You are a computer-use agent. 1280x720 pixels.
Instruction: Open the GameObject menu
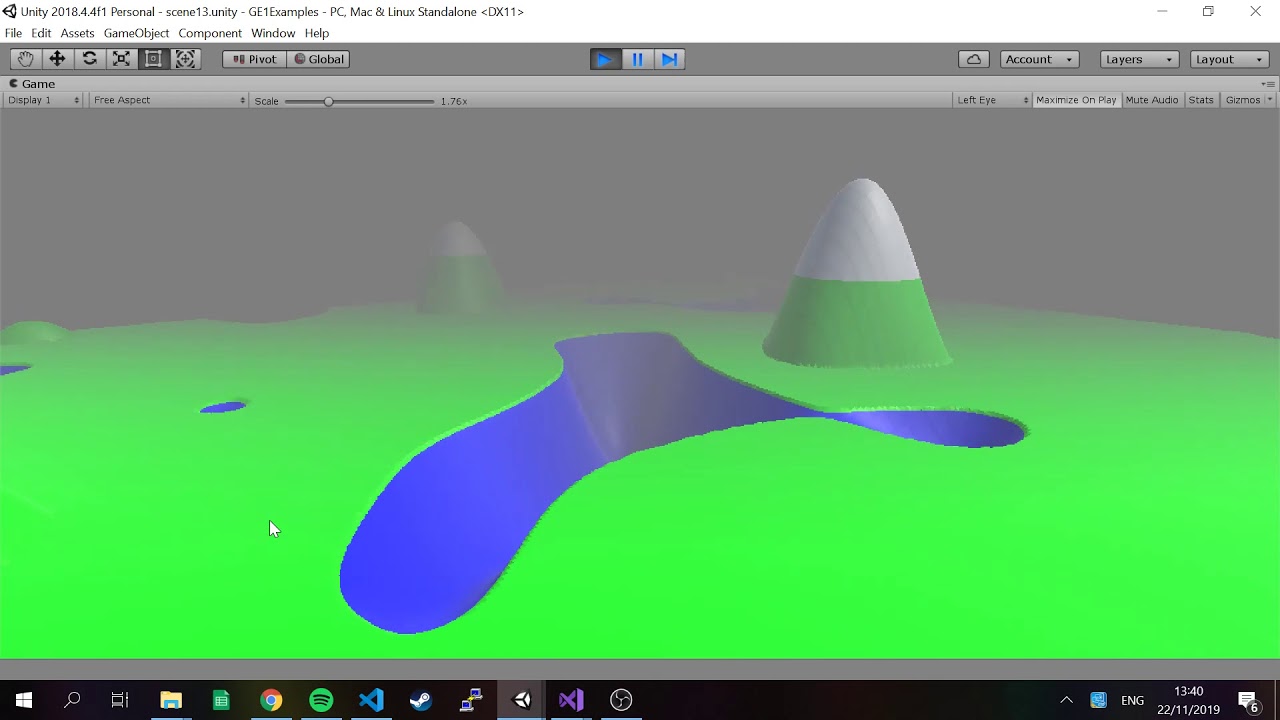[x=136, y=33]
